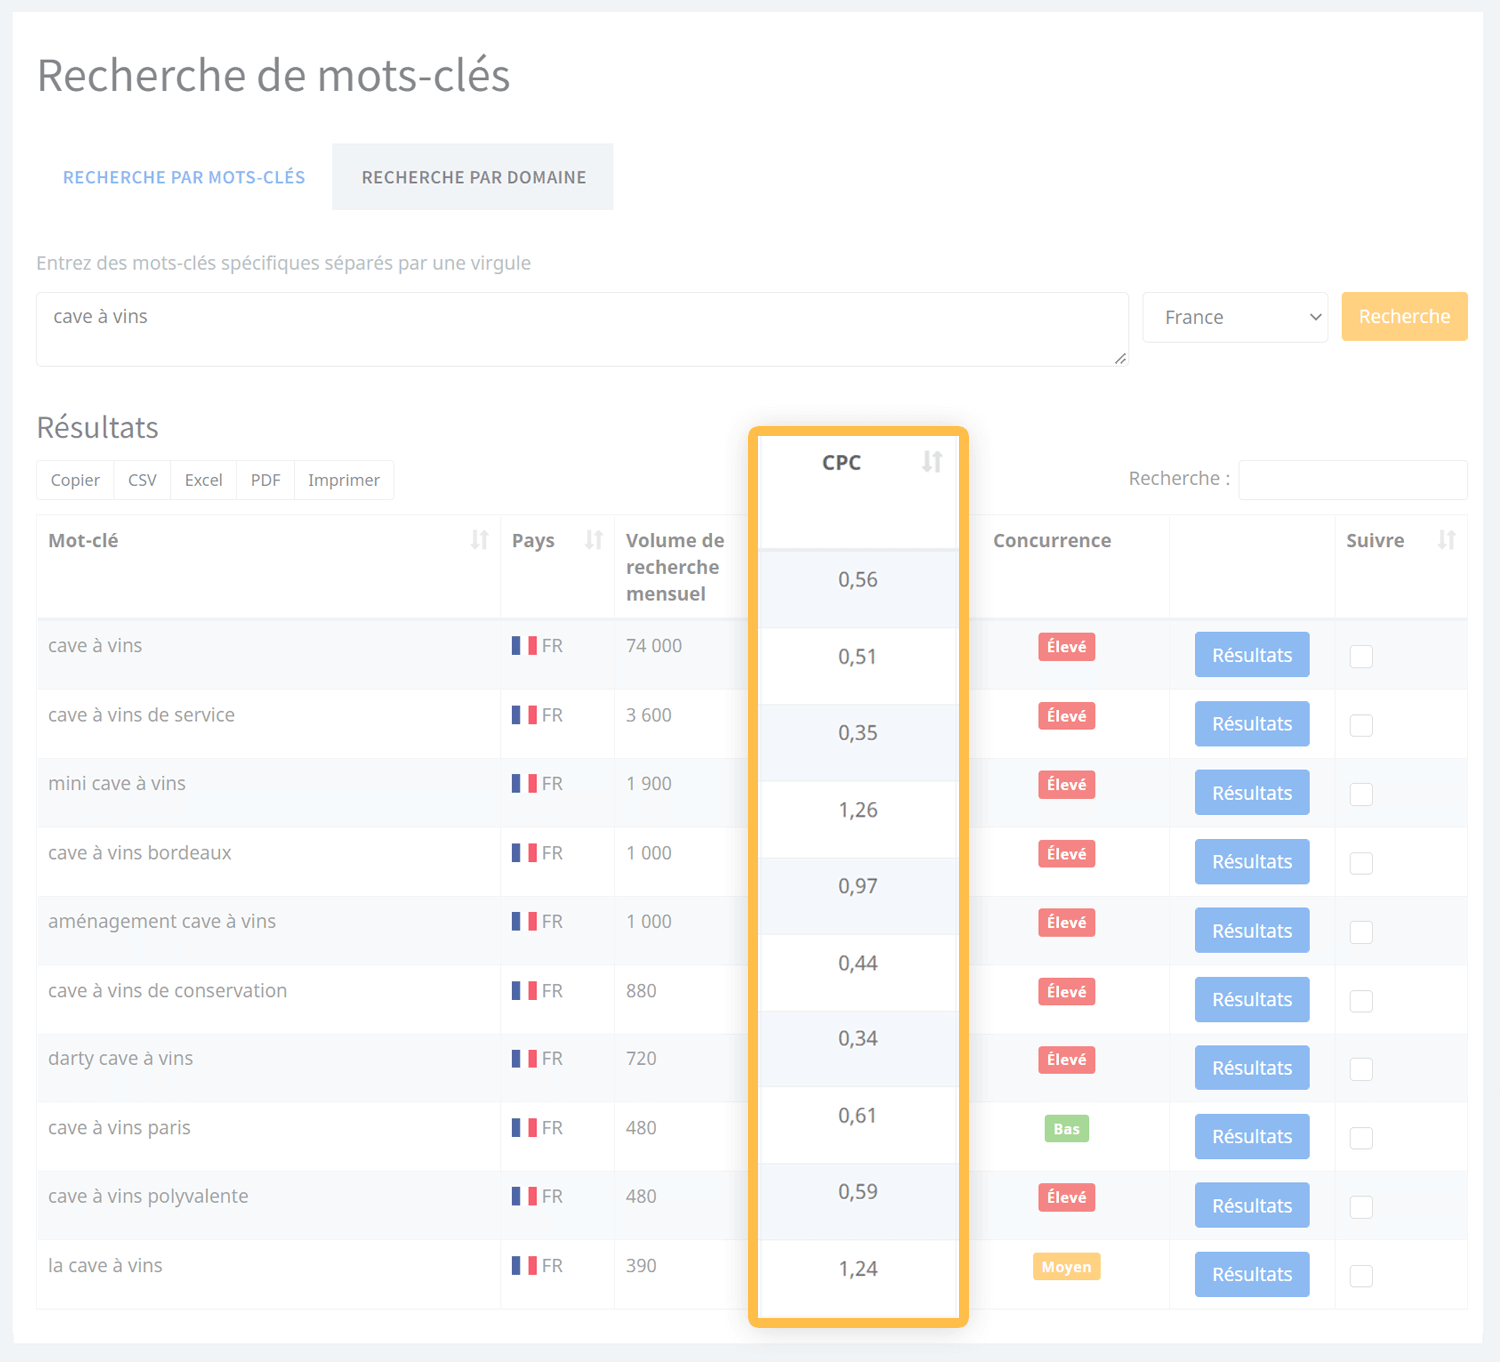The width and height of the screenshot is (1500, 1362).
Task: Export the table as CSV
Action: (142, 480)
